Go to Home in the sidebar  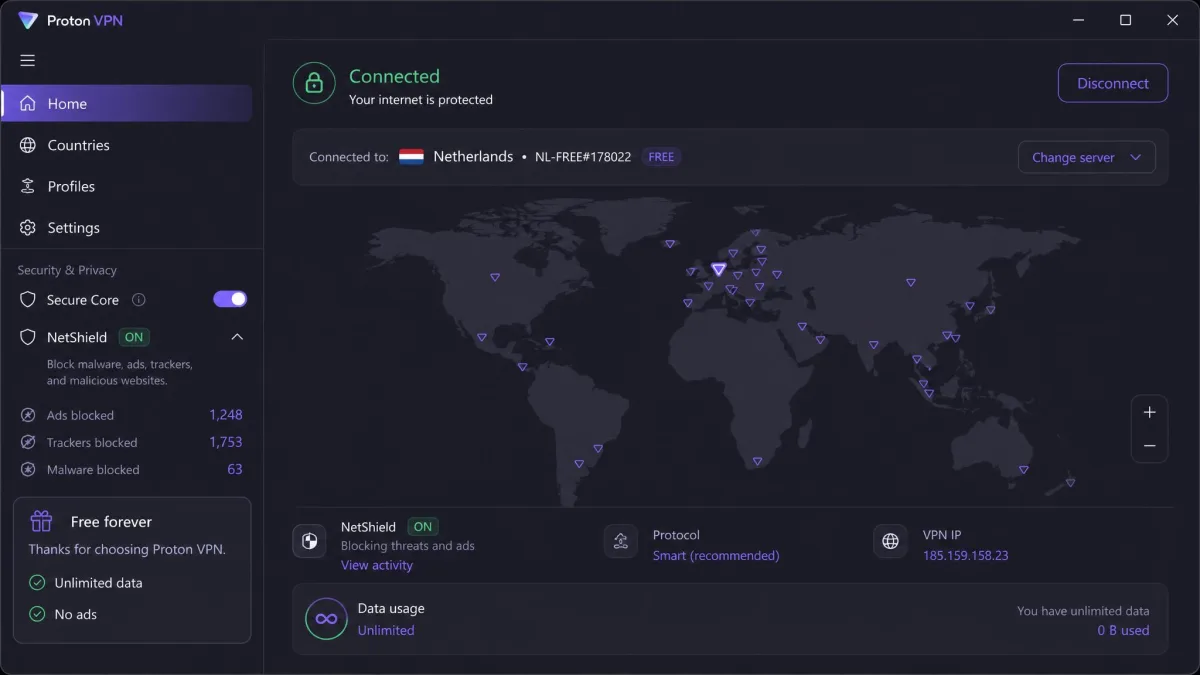tap(126, 104)
